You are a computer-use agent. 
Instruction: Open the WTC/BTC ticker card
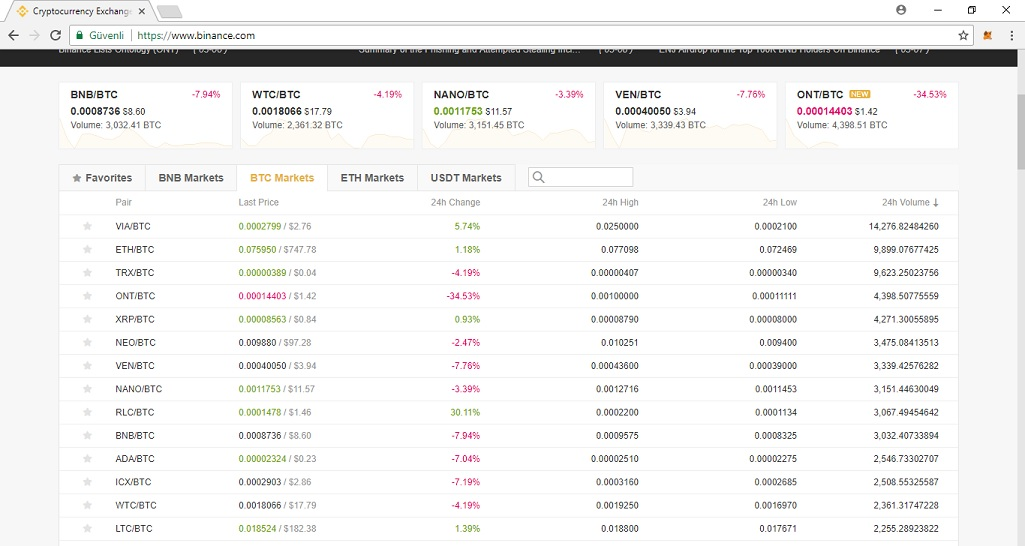click(327, 115)
